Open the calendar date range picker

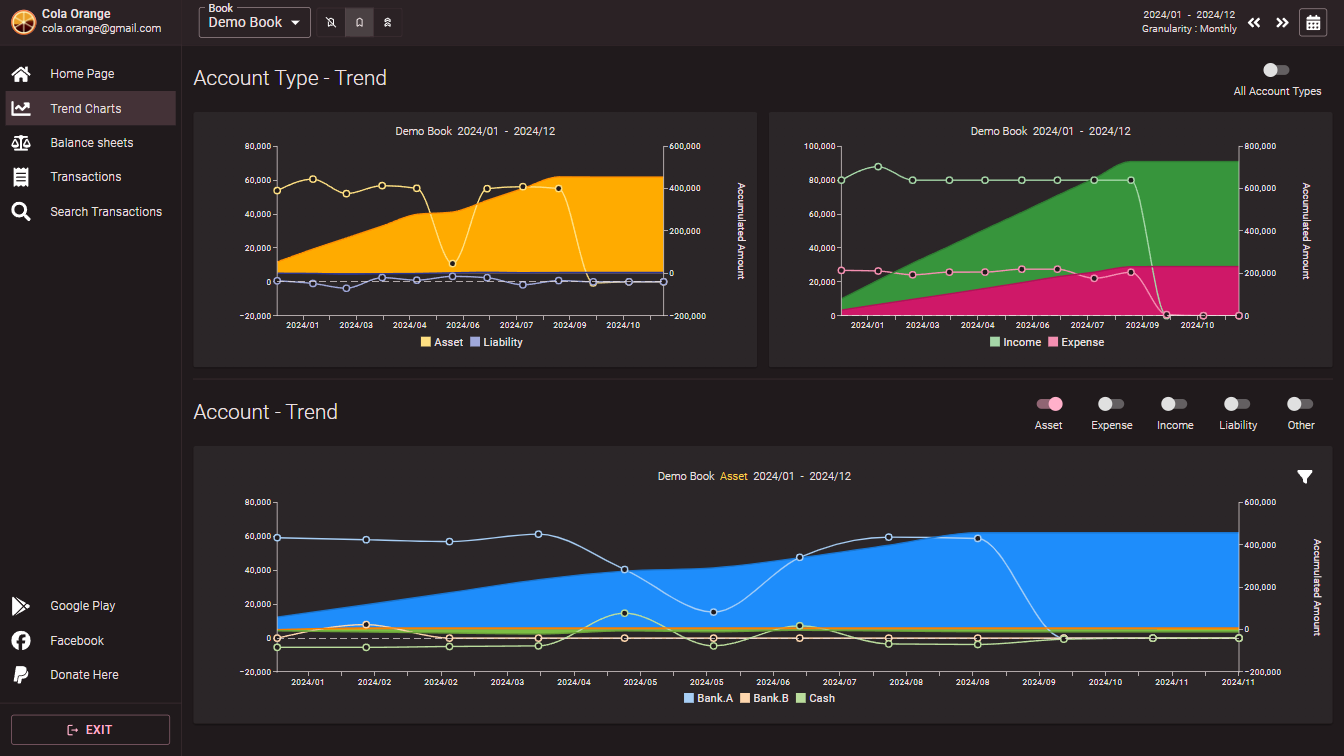coord(1312,22)
